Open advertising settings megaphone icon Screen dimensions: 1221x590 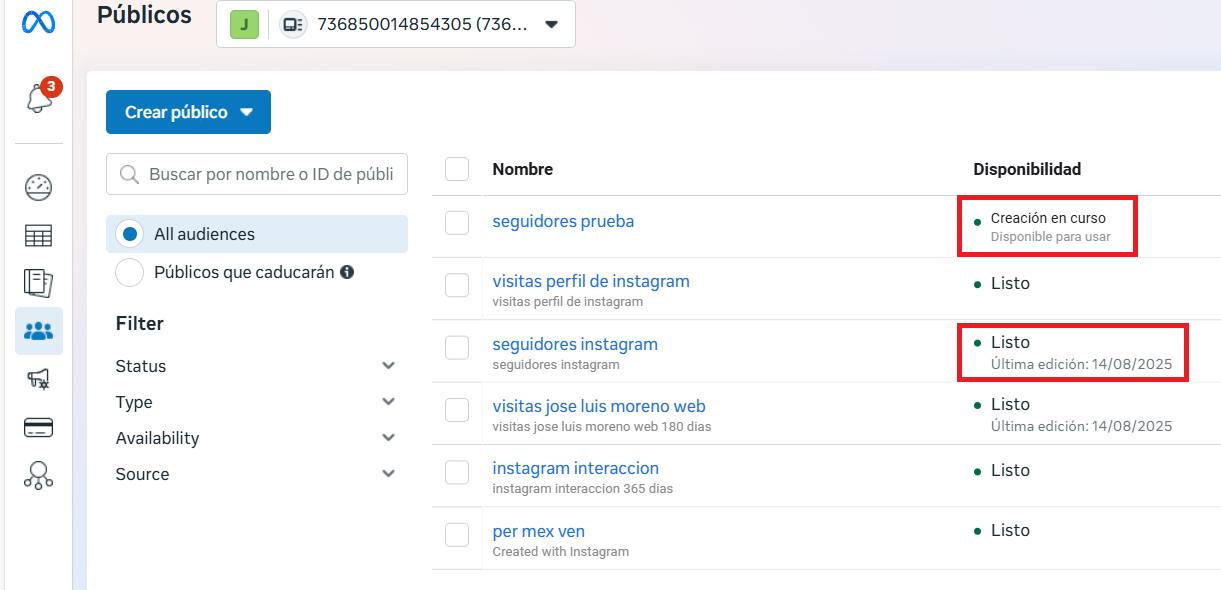pyautogui.click(x=38, y=379)
